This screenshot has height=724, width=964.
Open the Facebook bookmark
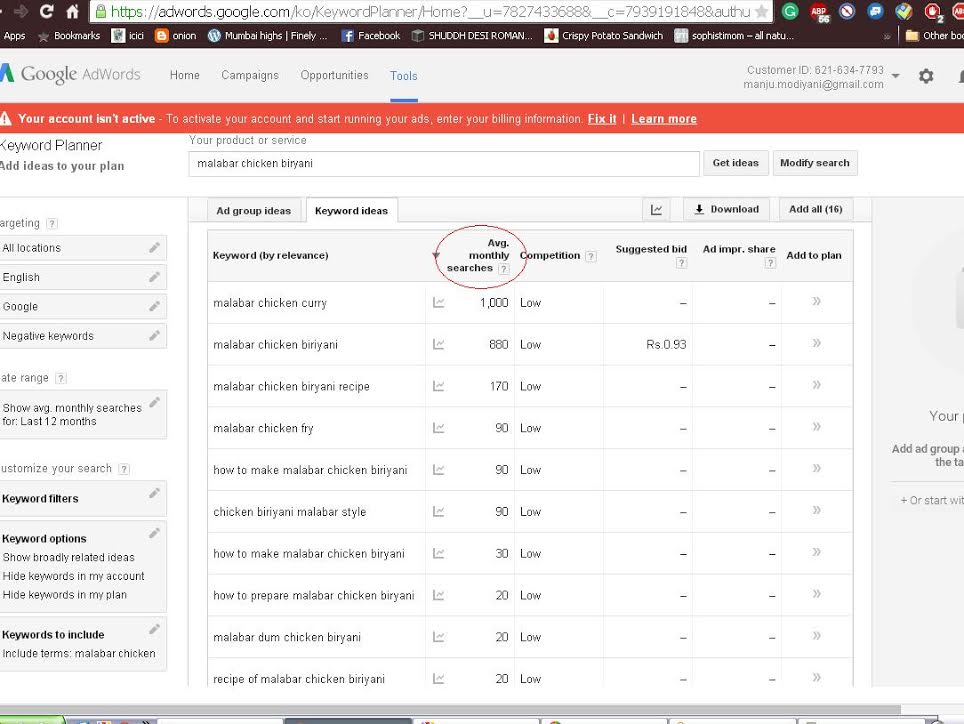371,36
